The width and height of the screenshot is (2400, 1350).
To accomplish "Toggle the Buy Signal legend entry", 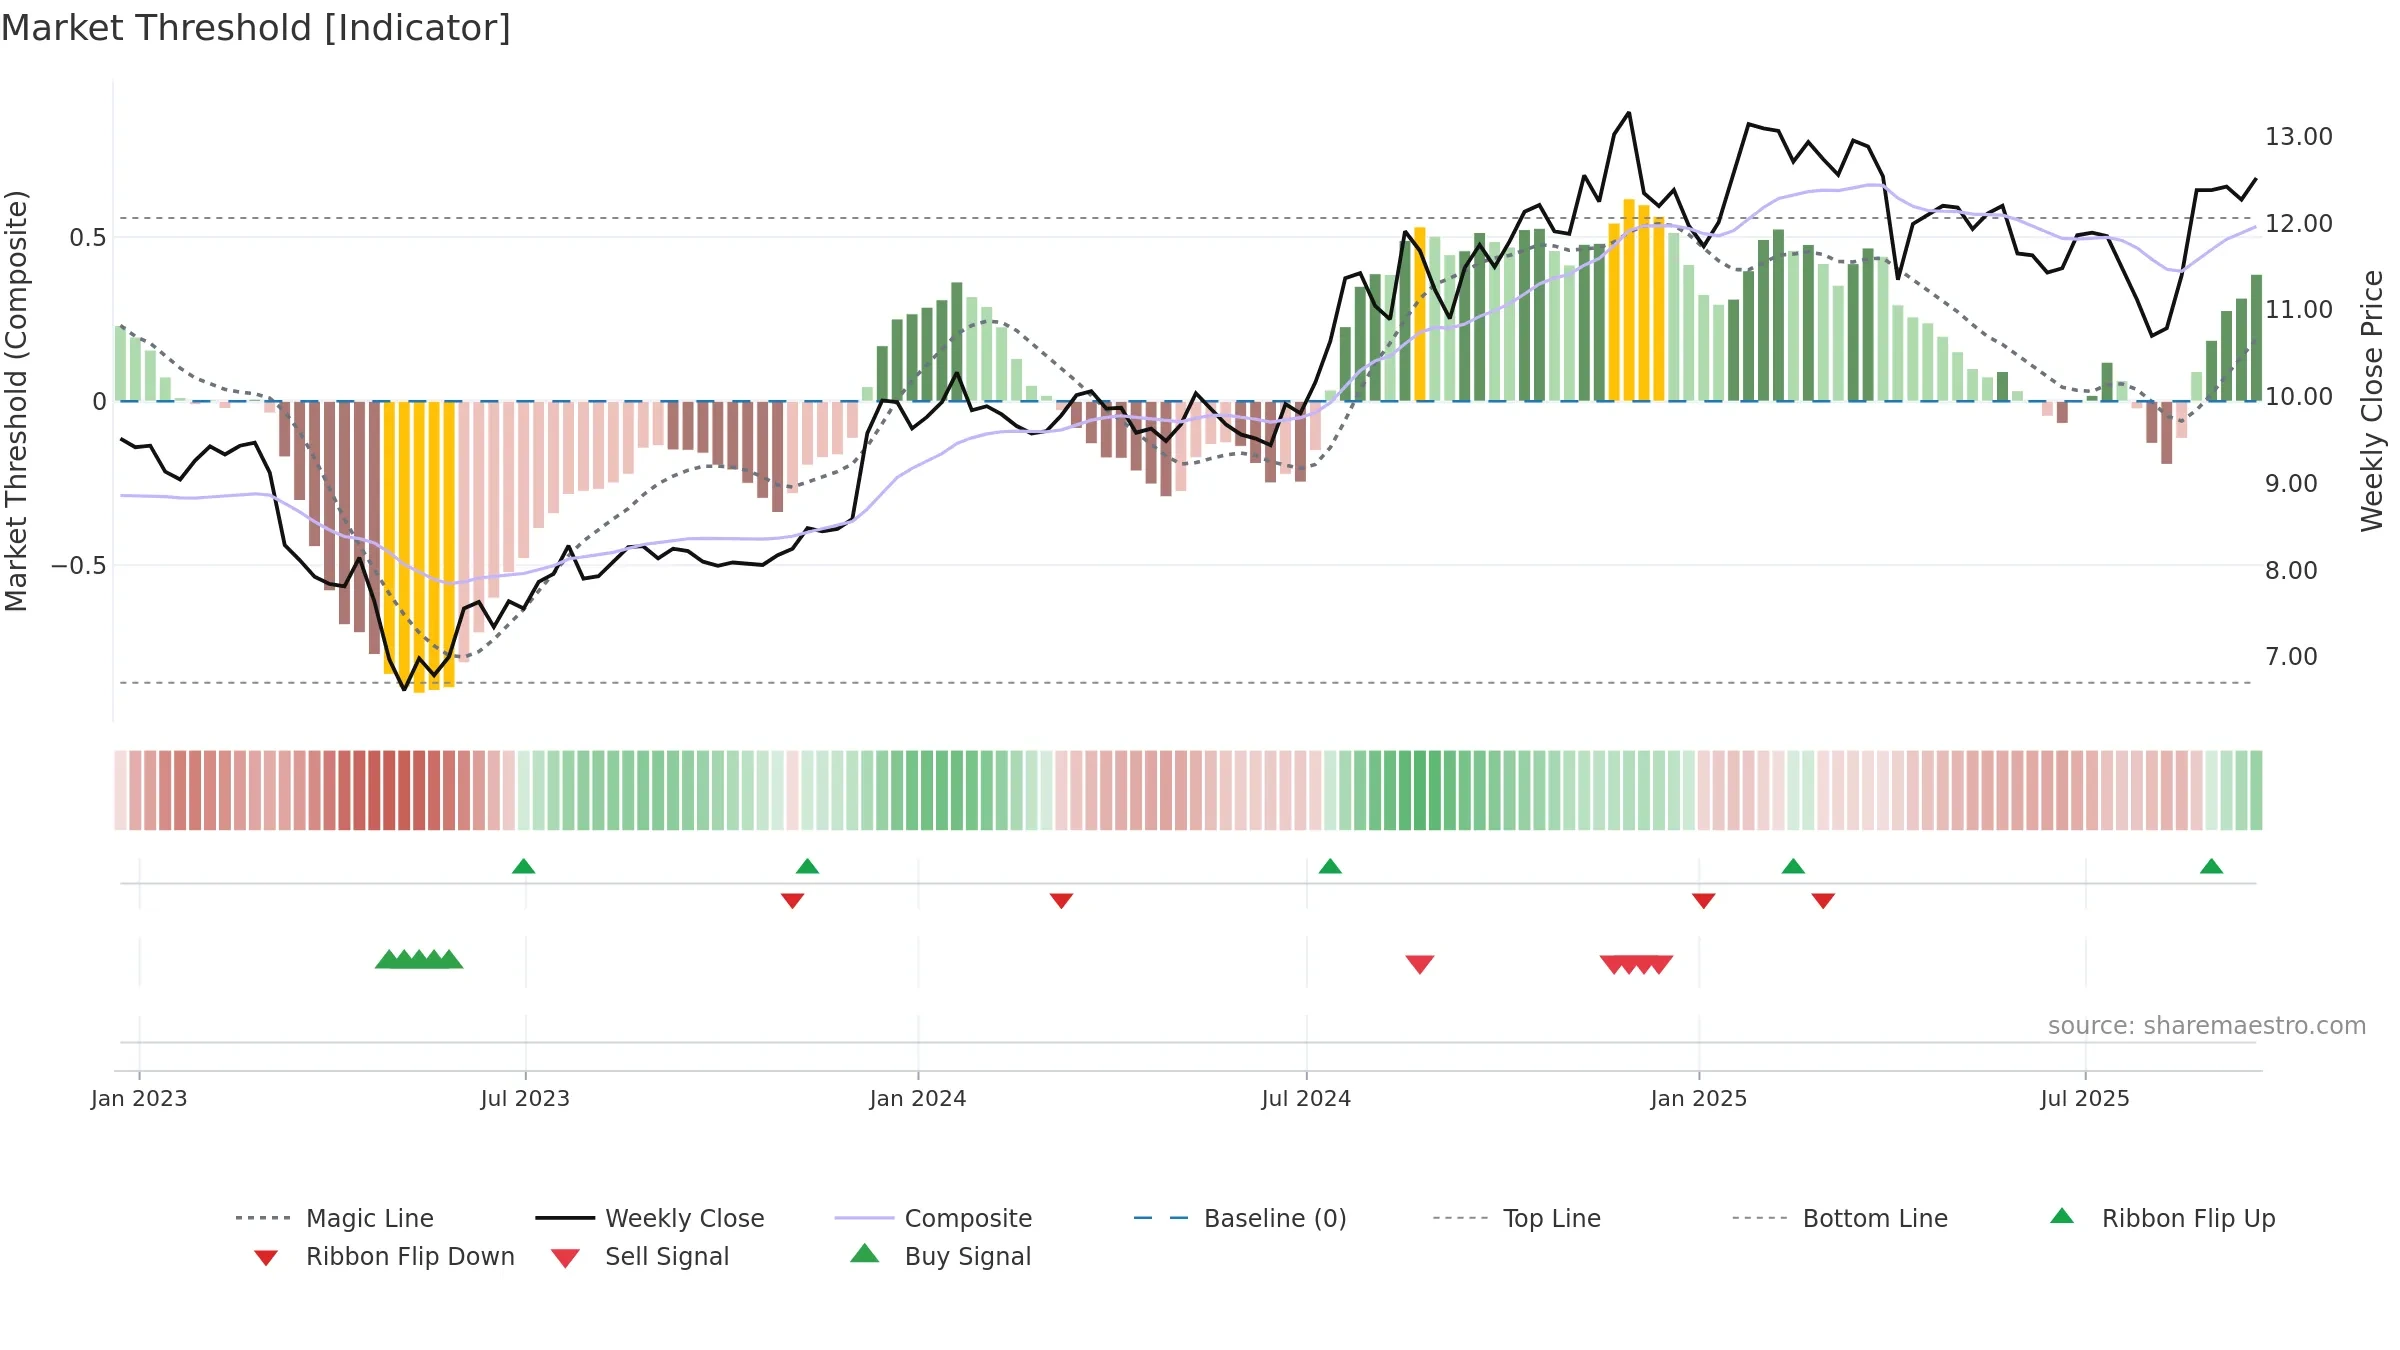I will 940,1256.
